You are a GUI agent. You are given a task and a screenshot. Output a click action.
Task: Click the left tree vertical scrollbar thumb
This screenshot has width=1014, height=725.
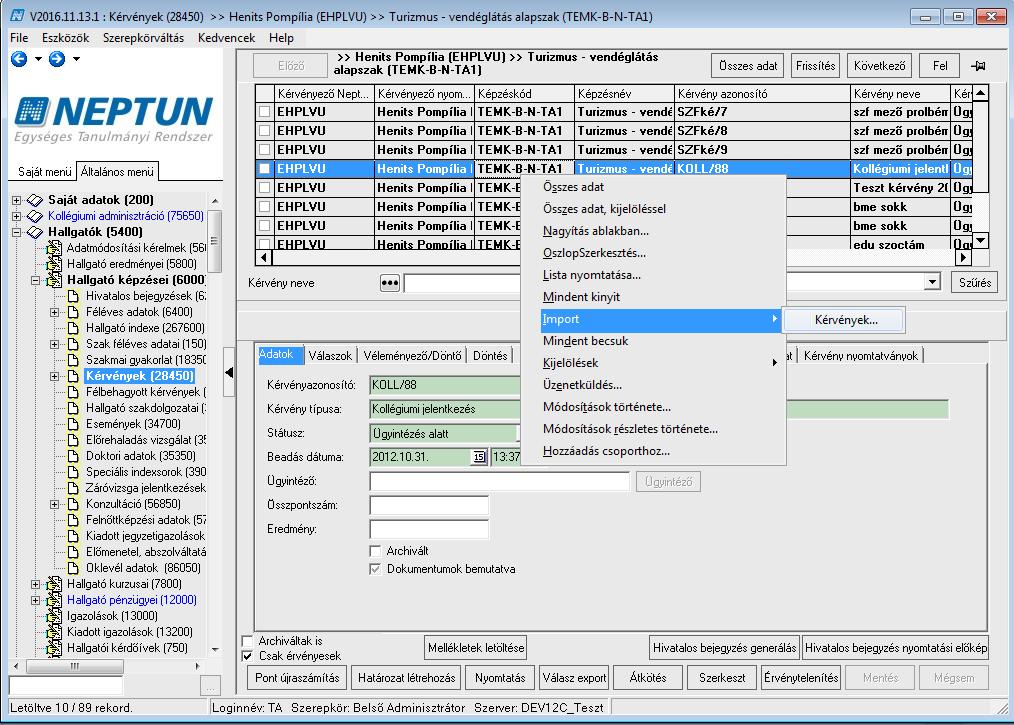click(x=215, y=241)
